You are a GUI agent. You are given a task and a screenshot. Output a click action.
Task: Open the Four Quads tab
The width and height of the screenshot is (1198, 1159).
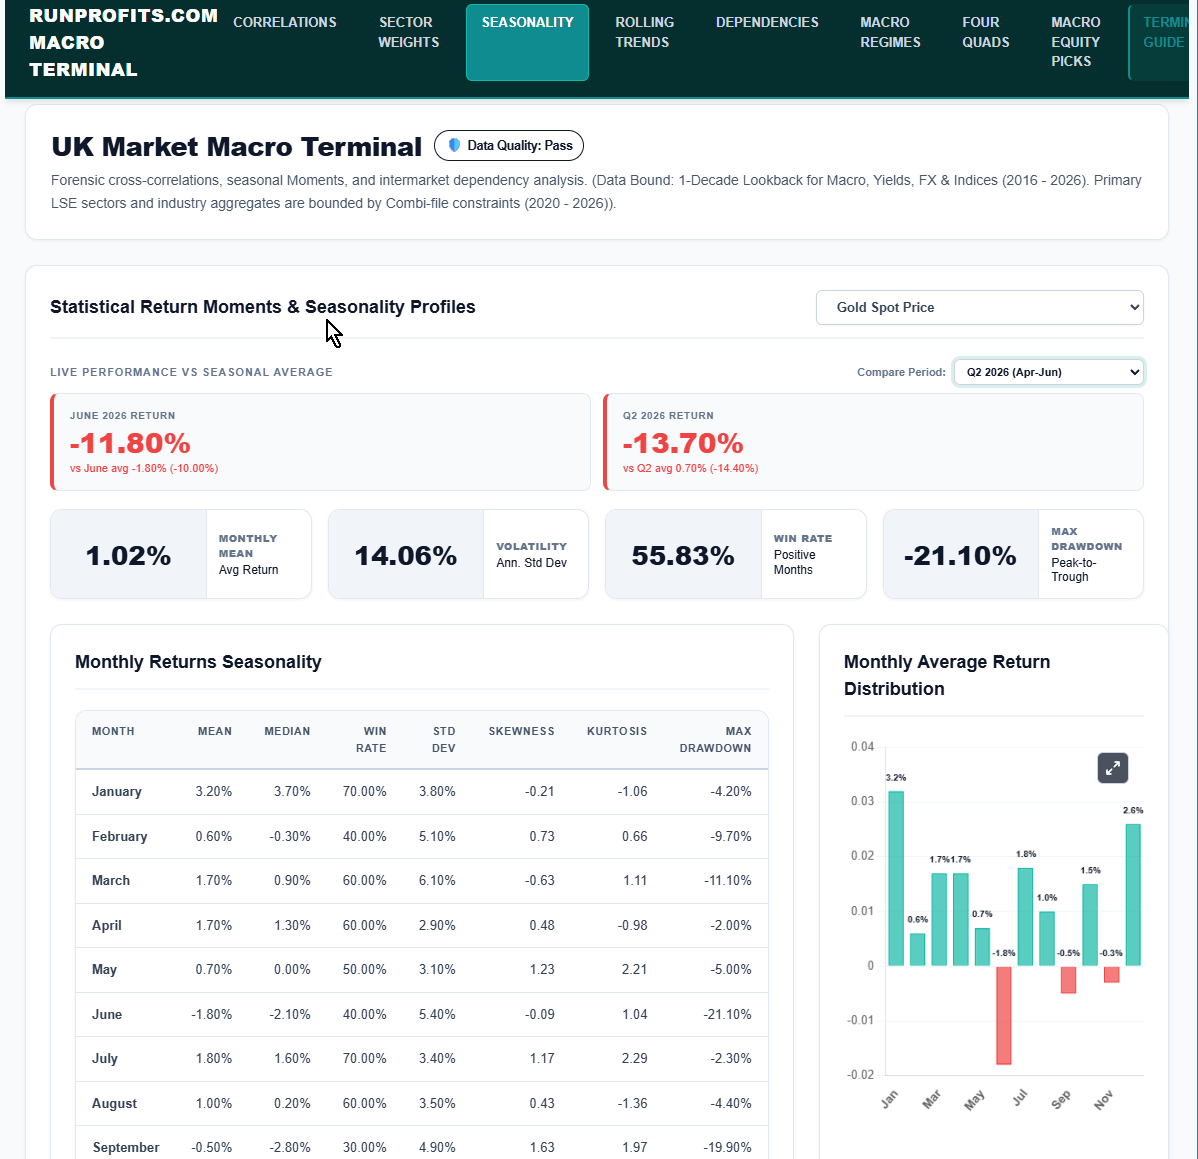coord(986,32)
